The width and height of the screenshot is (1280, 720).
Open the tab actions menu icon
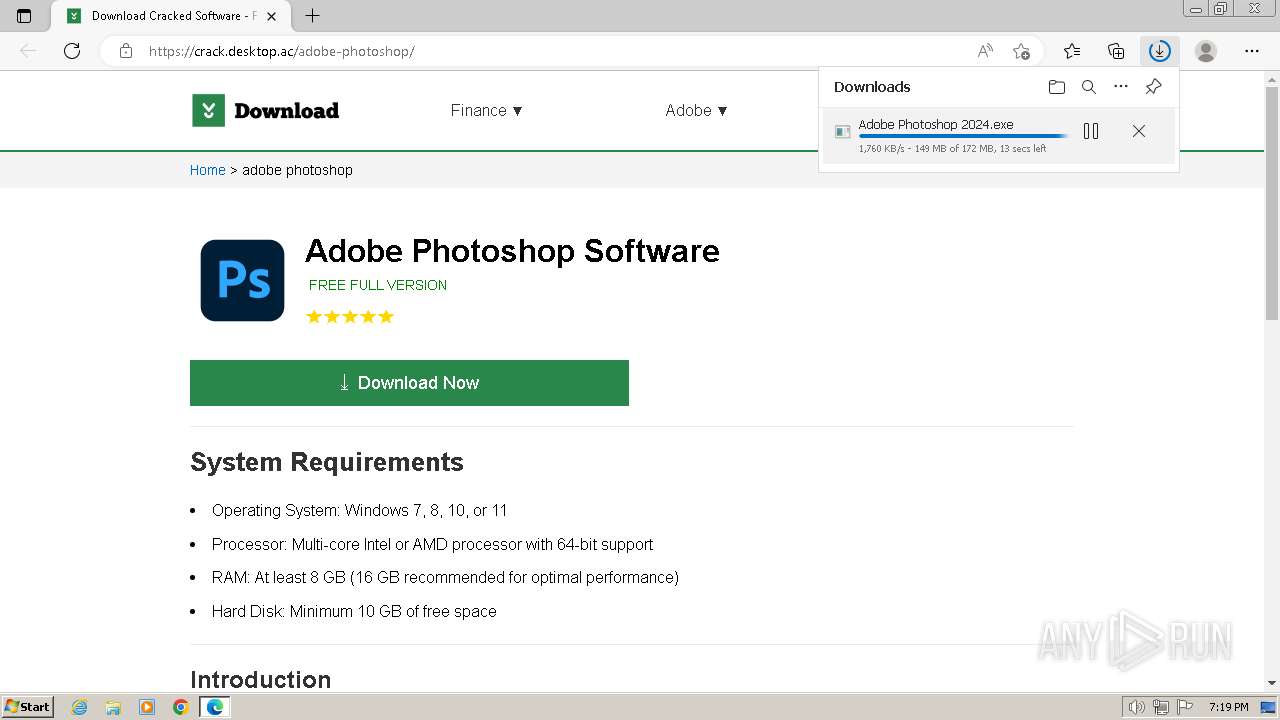point(24,16)
